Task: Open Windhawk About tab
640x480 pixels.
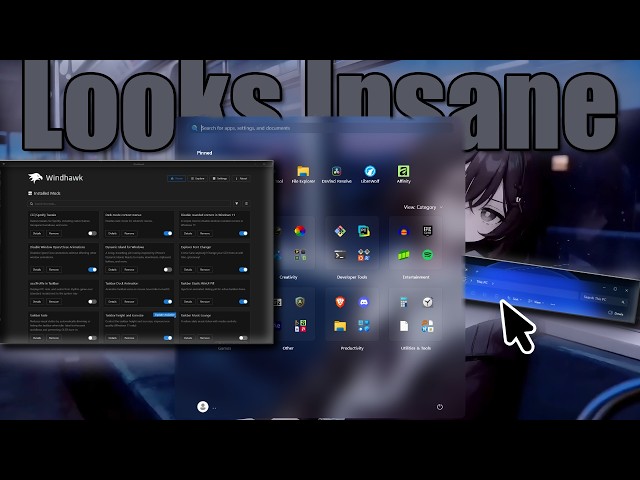Action: pyautogui.click(x=241, y=178)
